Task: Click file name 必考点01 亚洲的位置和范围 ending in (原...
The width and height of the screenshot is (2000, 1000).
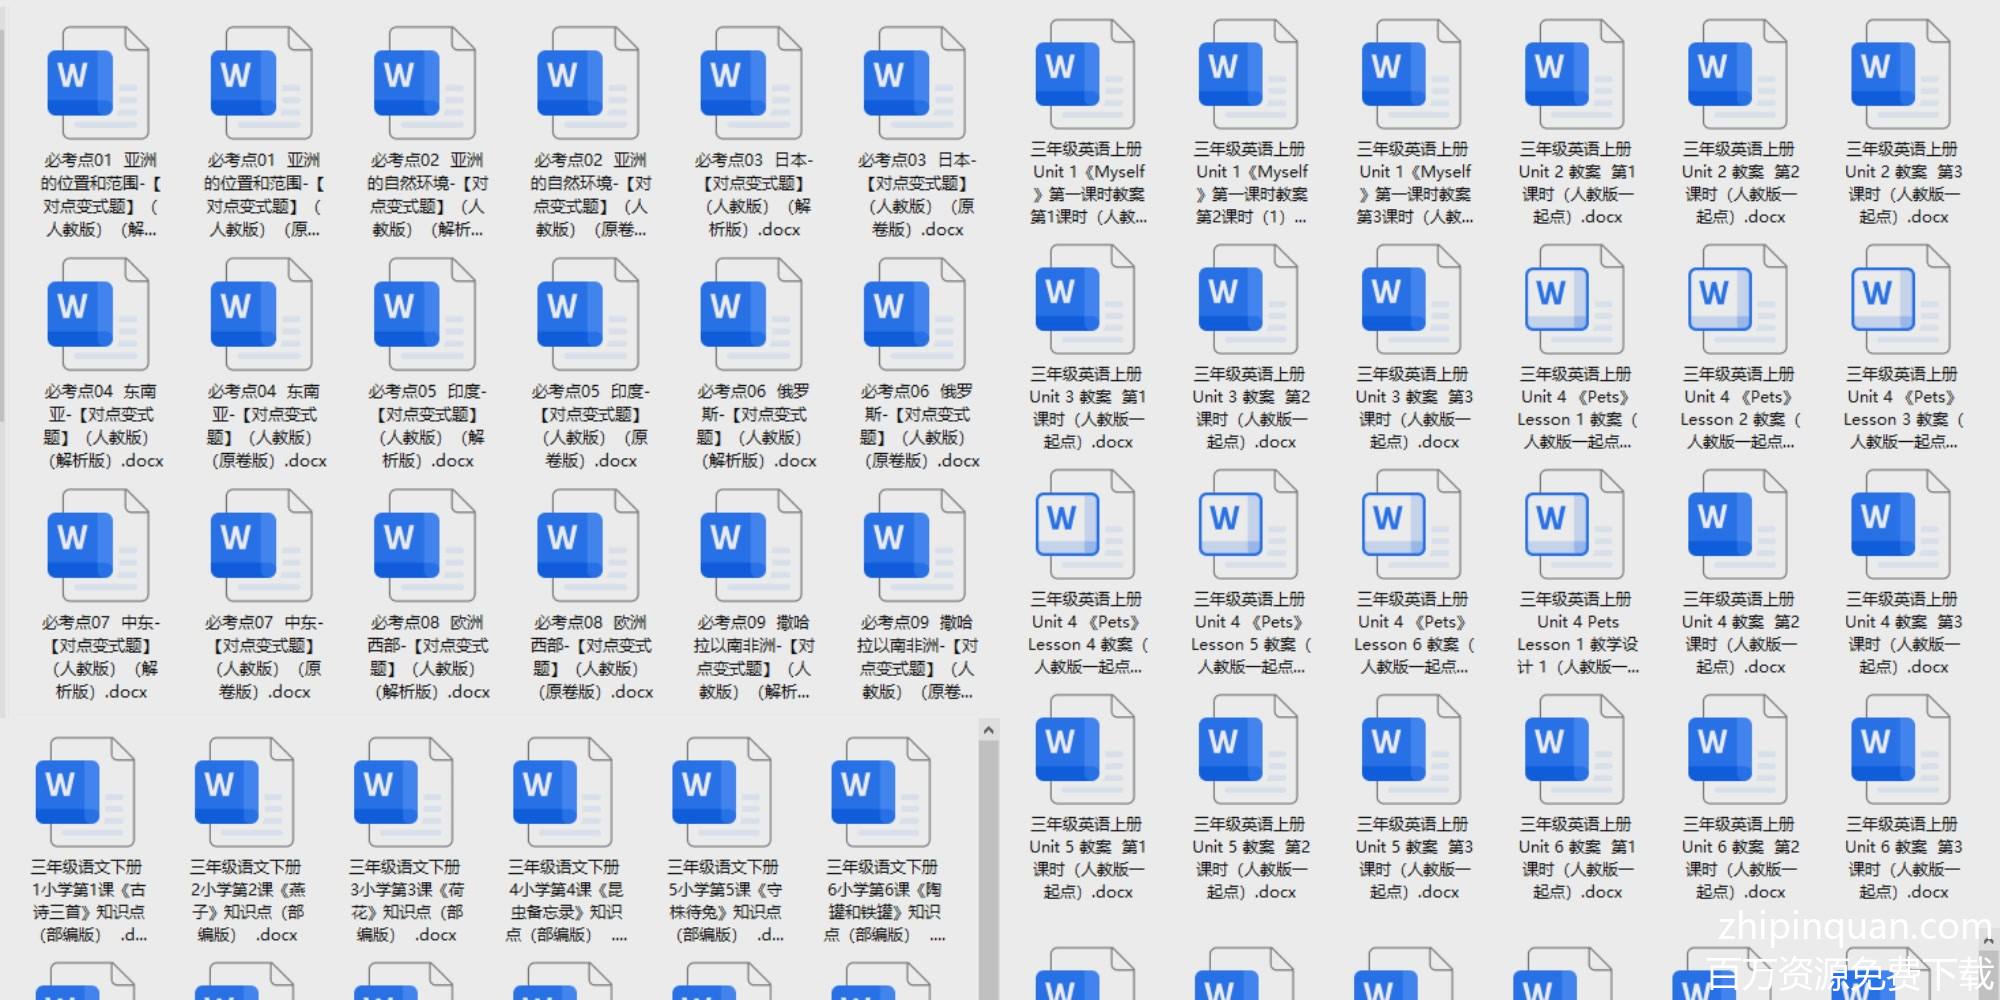Action: point(262,195)
